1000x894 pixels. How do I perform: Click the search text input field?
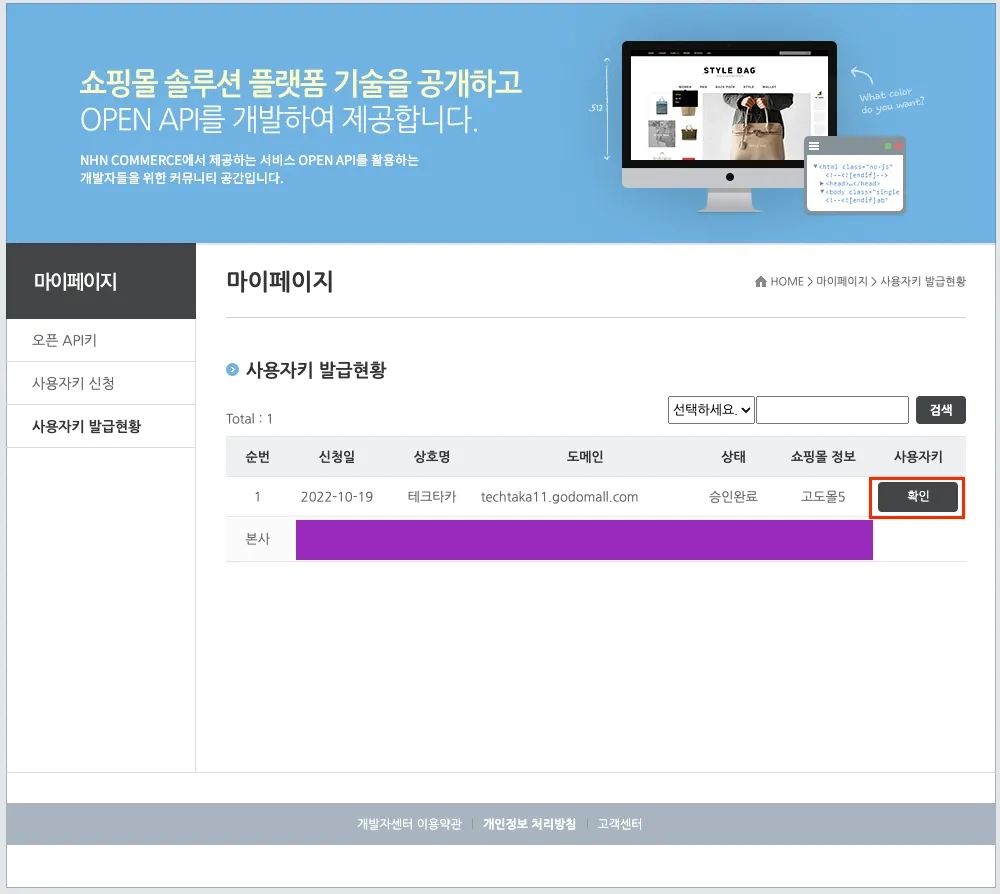(x=832, y=410)
